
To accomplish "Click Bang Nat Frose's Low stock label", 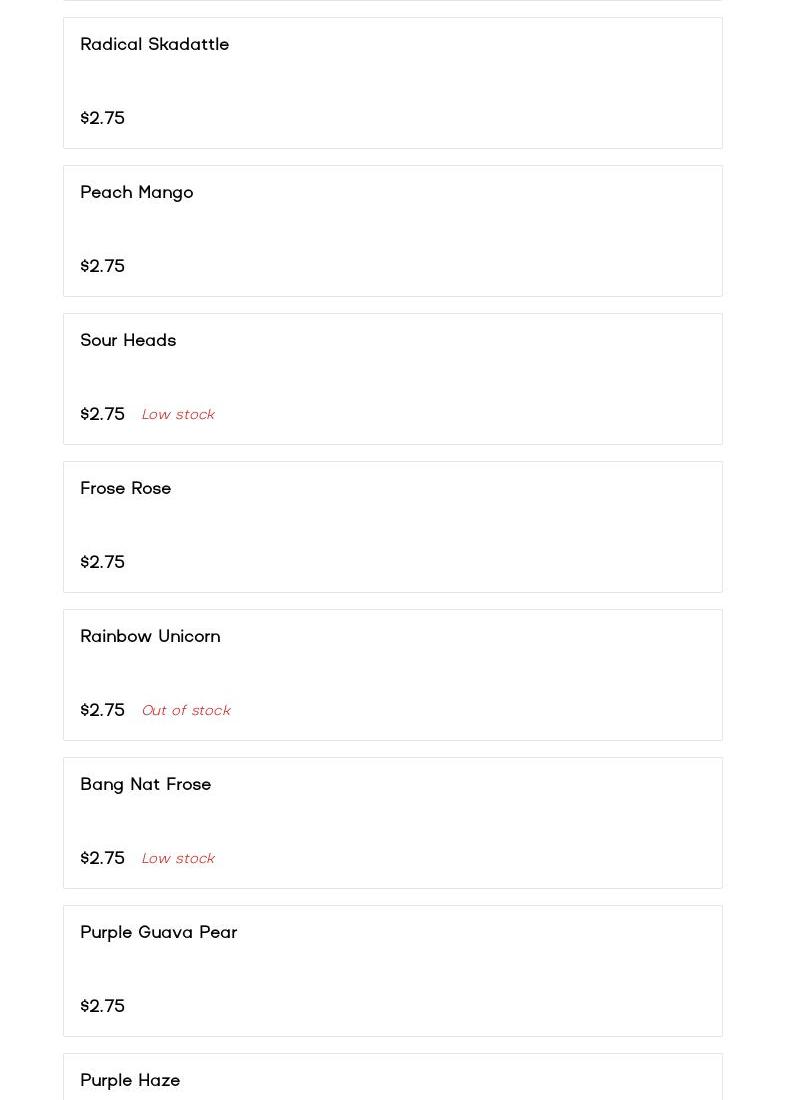I will click(x=178, y=859).
